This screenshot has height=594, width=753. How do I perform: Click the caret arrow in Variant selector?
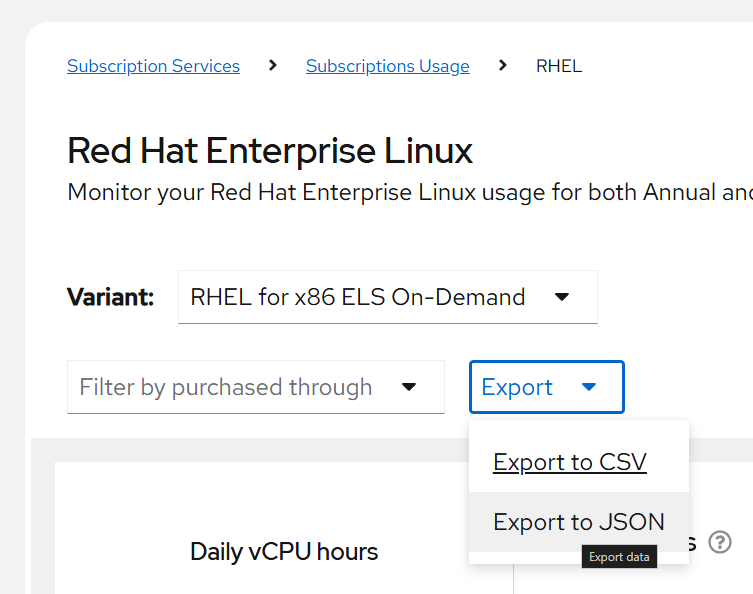click(562, 297)
